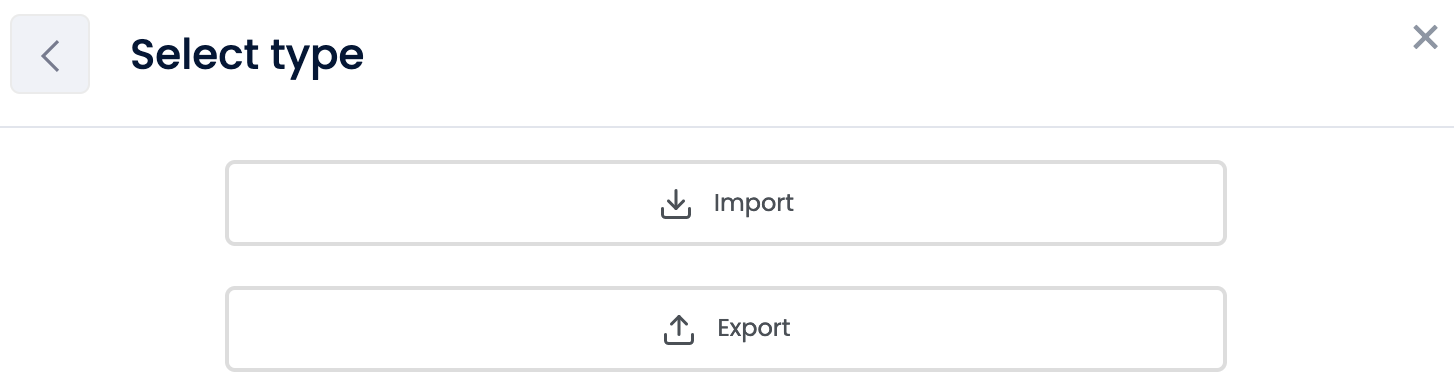Click the Export text label

754,328
